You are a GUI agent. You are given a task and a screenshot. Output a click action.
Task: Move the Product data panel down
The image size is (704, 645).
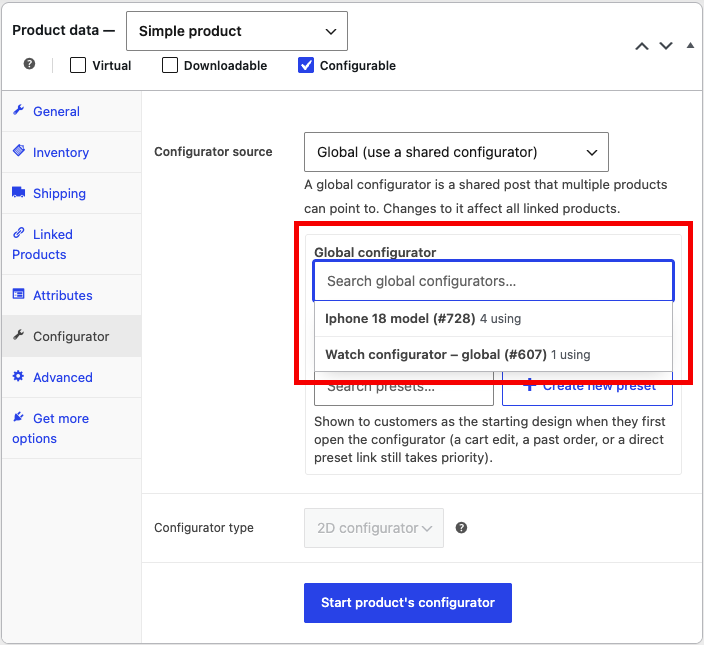[666, 46]
